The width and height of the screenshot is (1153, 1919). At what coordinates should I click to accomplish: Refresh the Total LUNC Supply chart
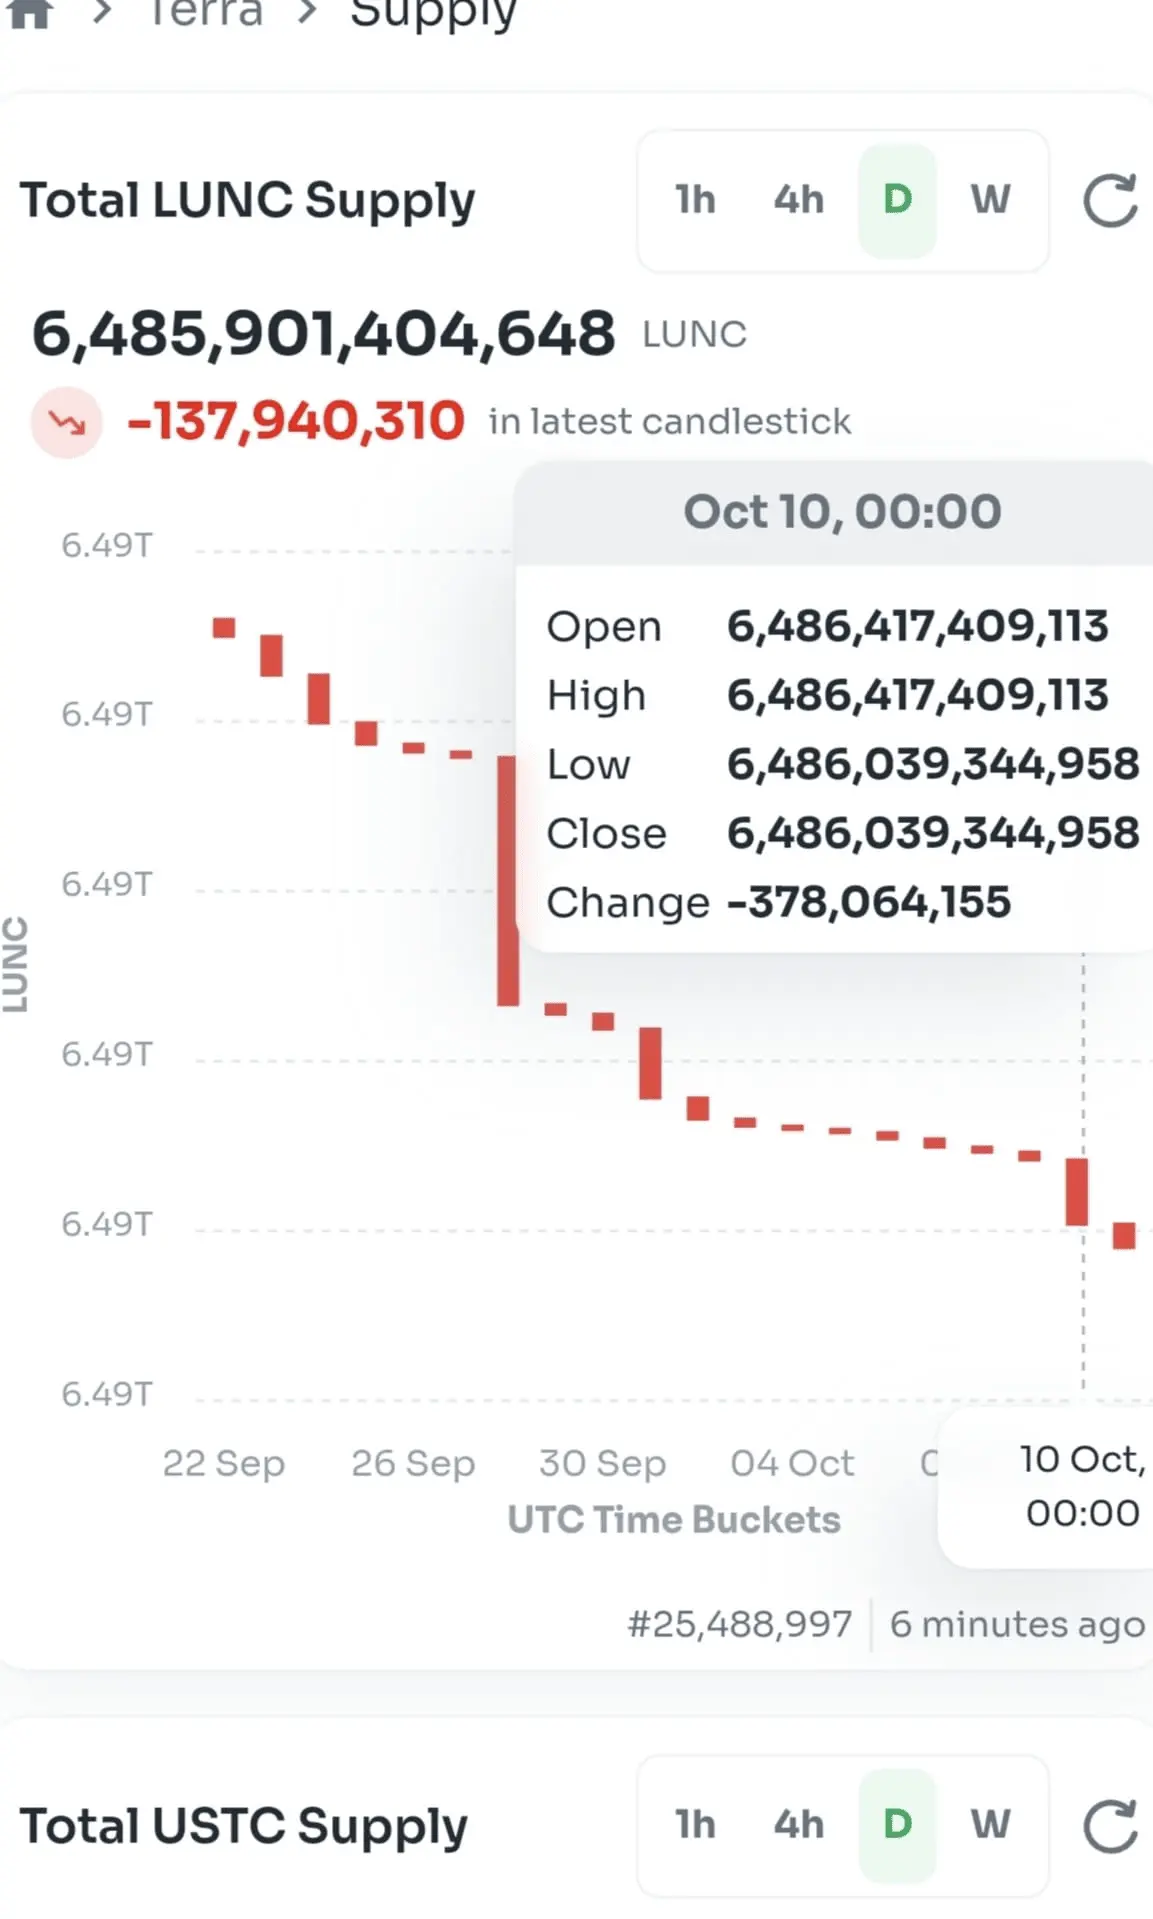tap(1110, 200)
